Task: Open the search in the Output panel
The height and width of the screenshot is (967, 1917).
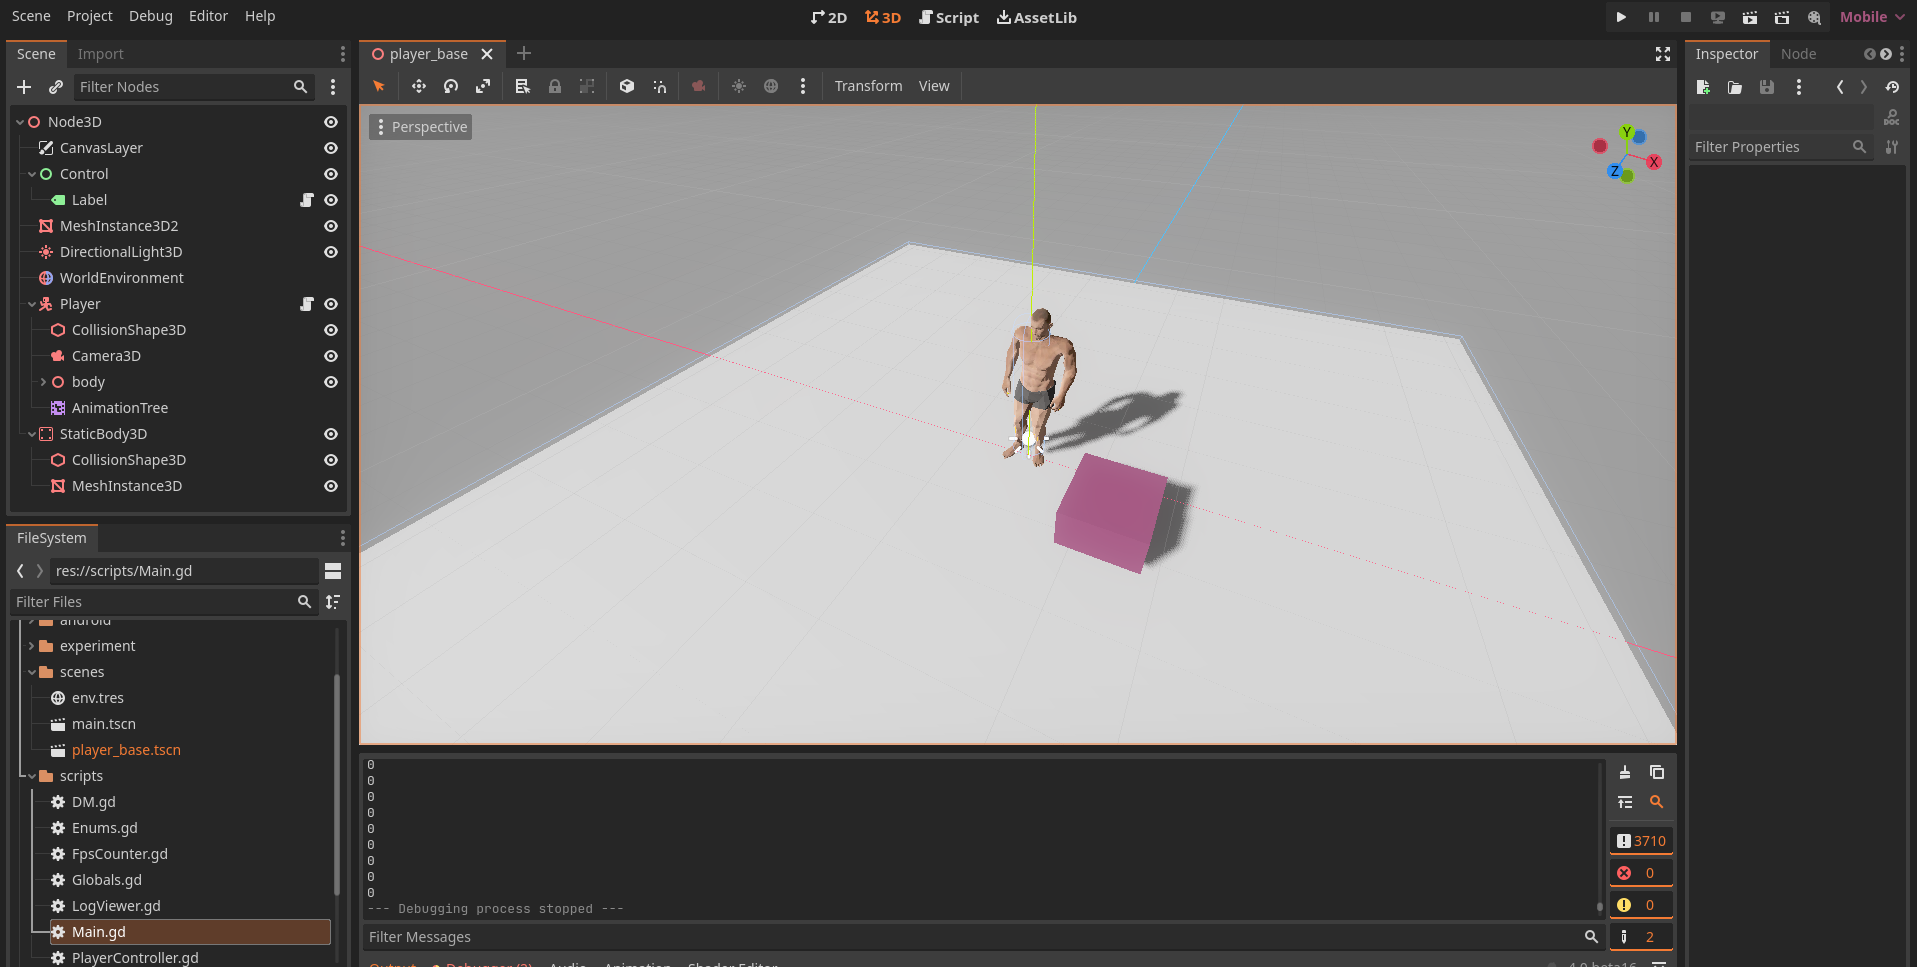Action: pyautogui.click(x=1656, y=802)
